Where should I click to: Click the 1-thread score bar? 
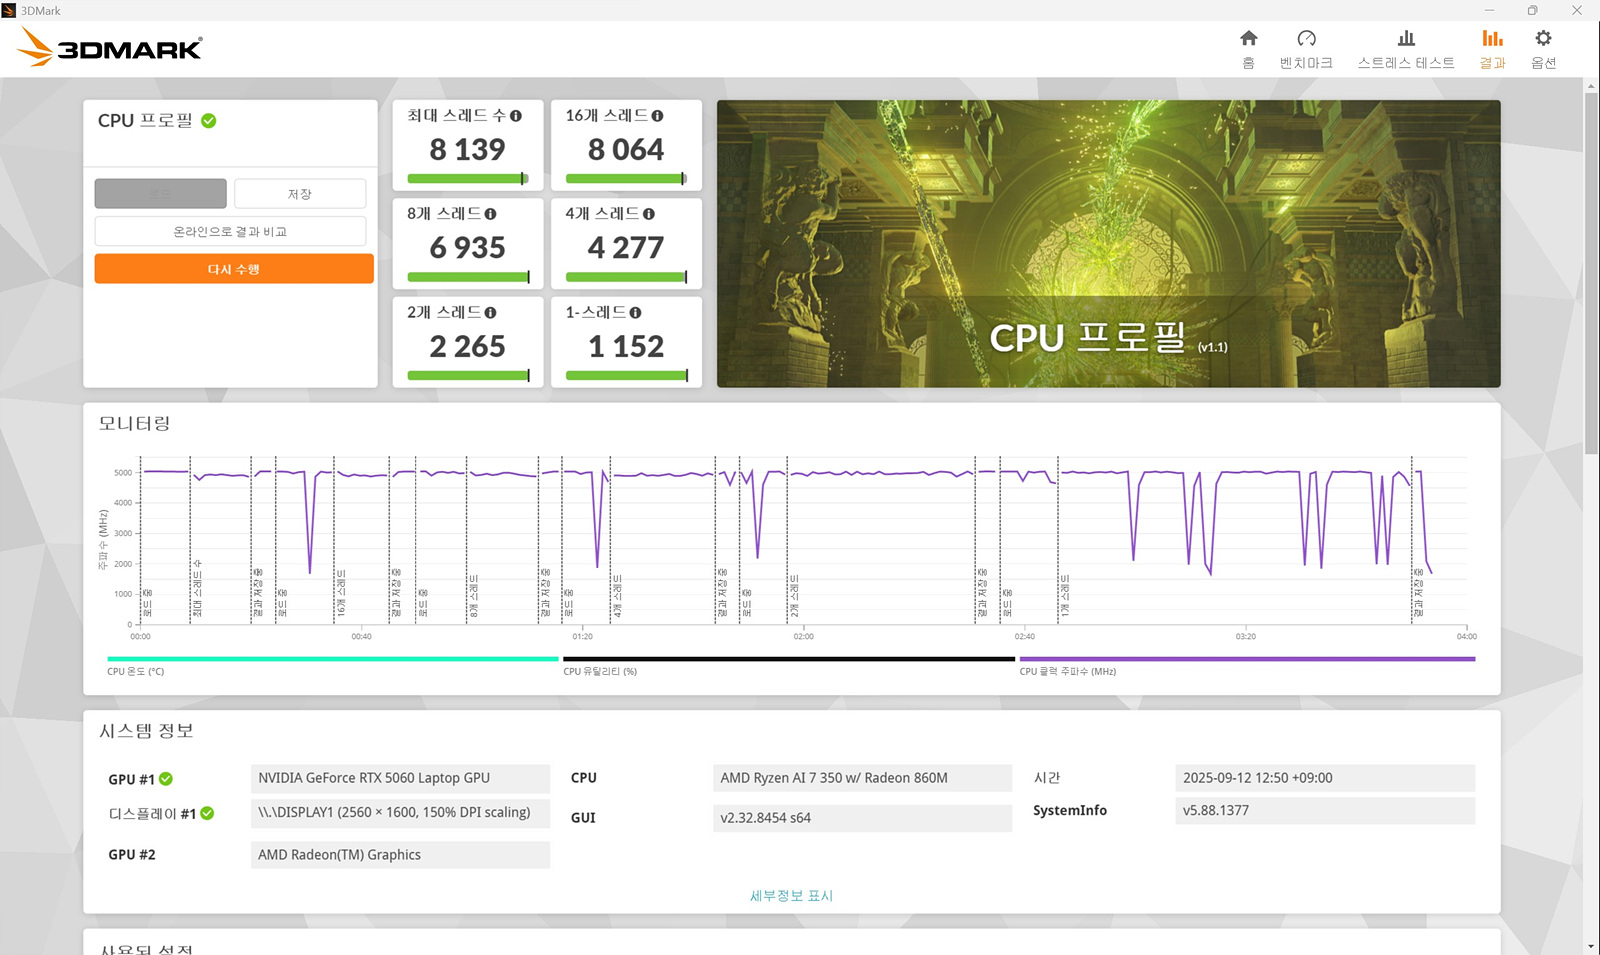(x=626, y=376)
